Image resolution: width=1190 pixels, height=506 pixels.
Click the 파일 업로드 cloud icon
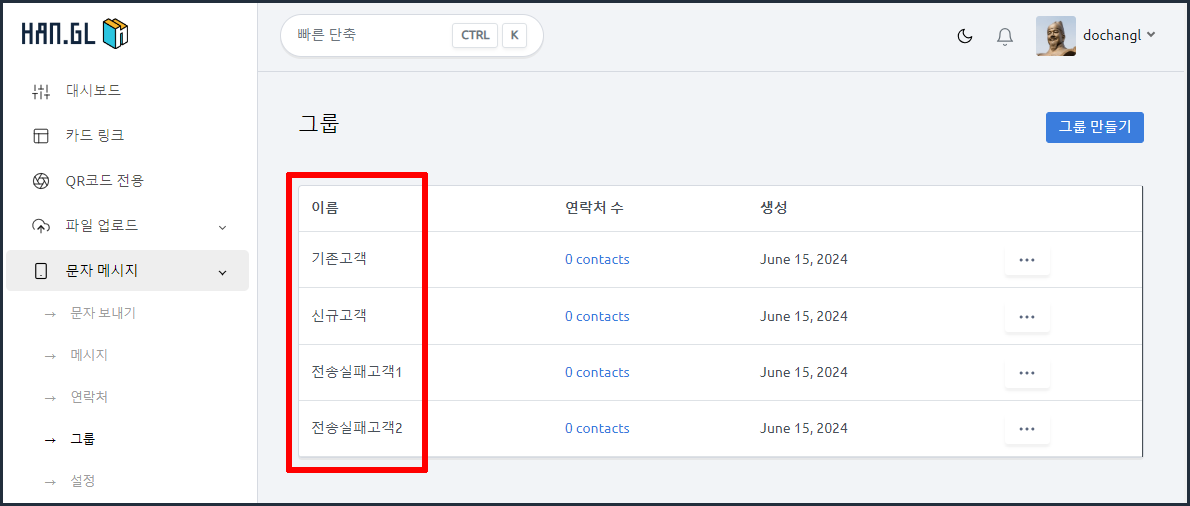tap(41, 226)
